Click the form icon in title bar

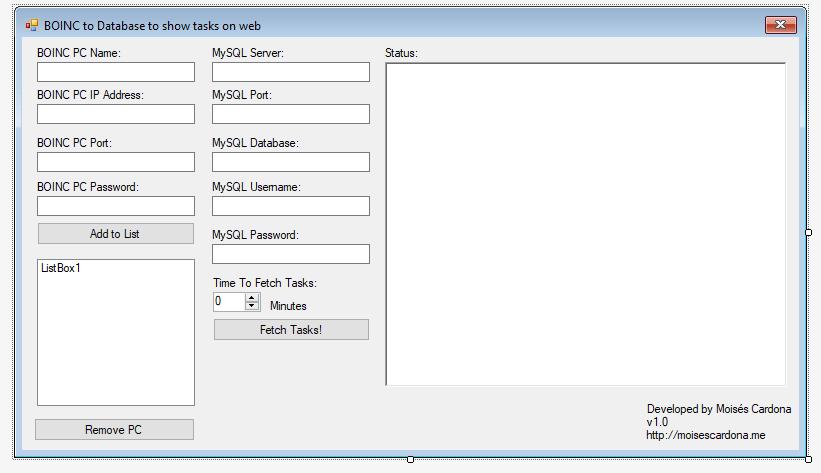pos(32,25)
